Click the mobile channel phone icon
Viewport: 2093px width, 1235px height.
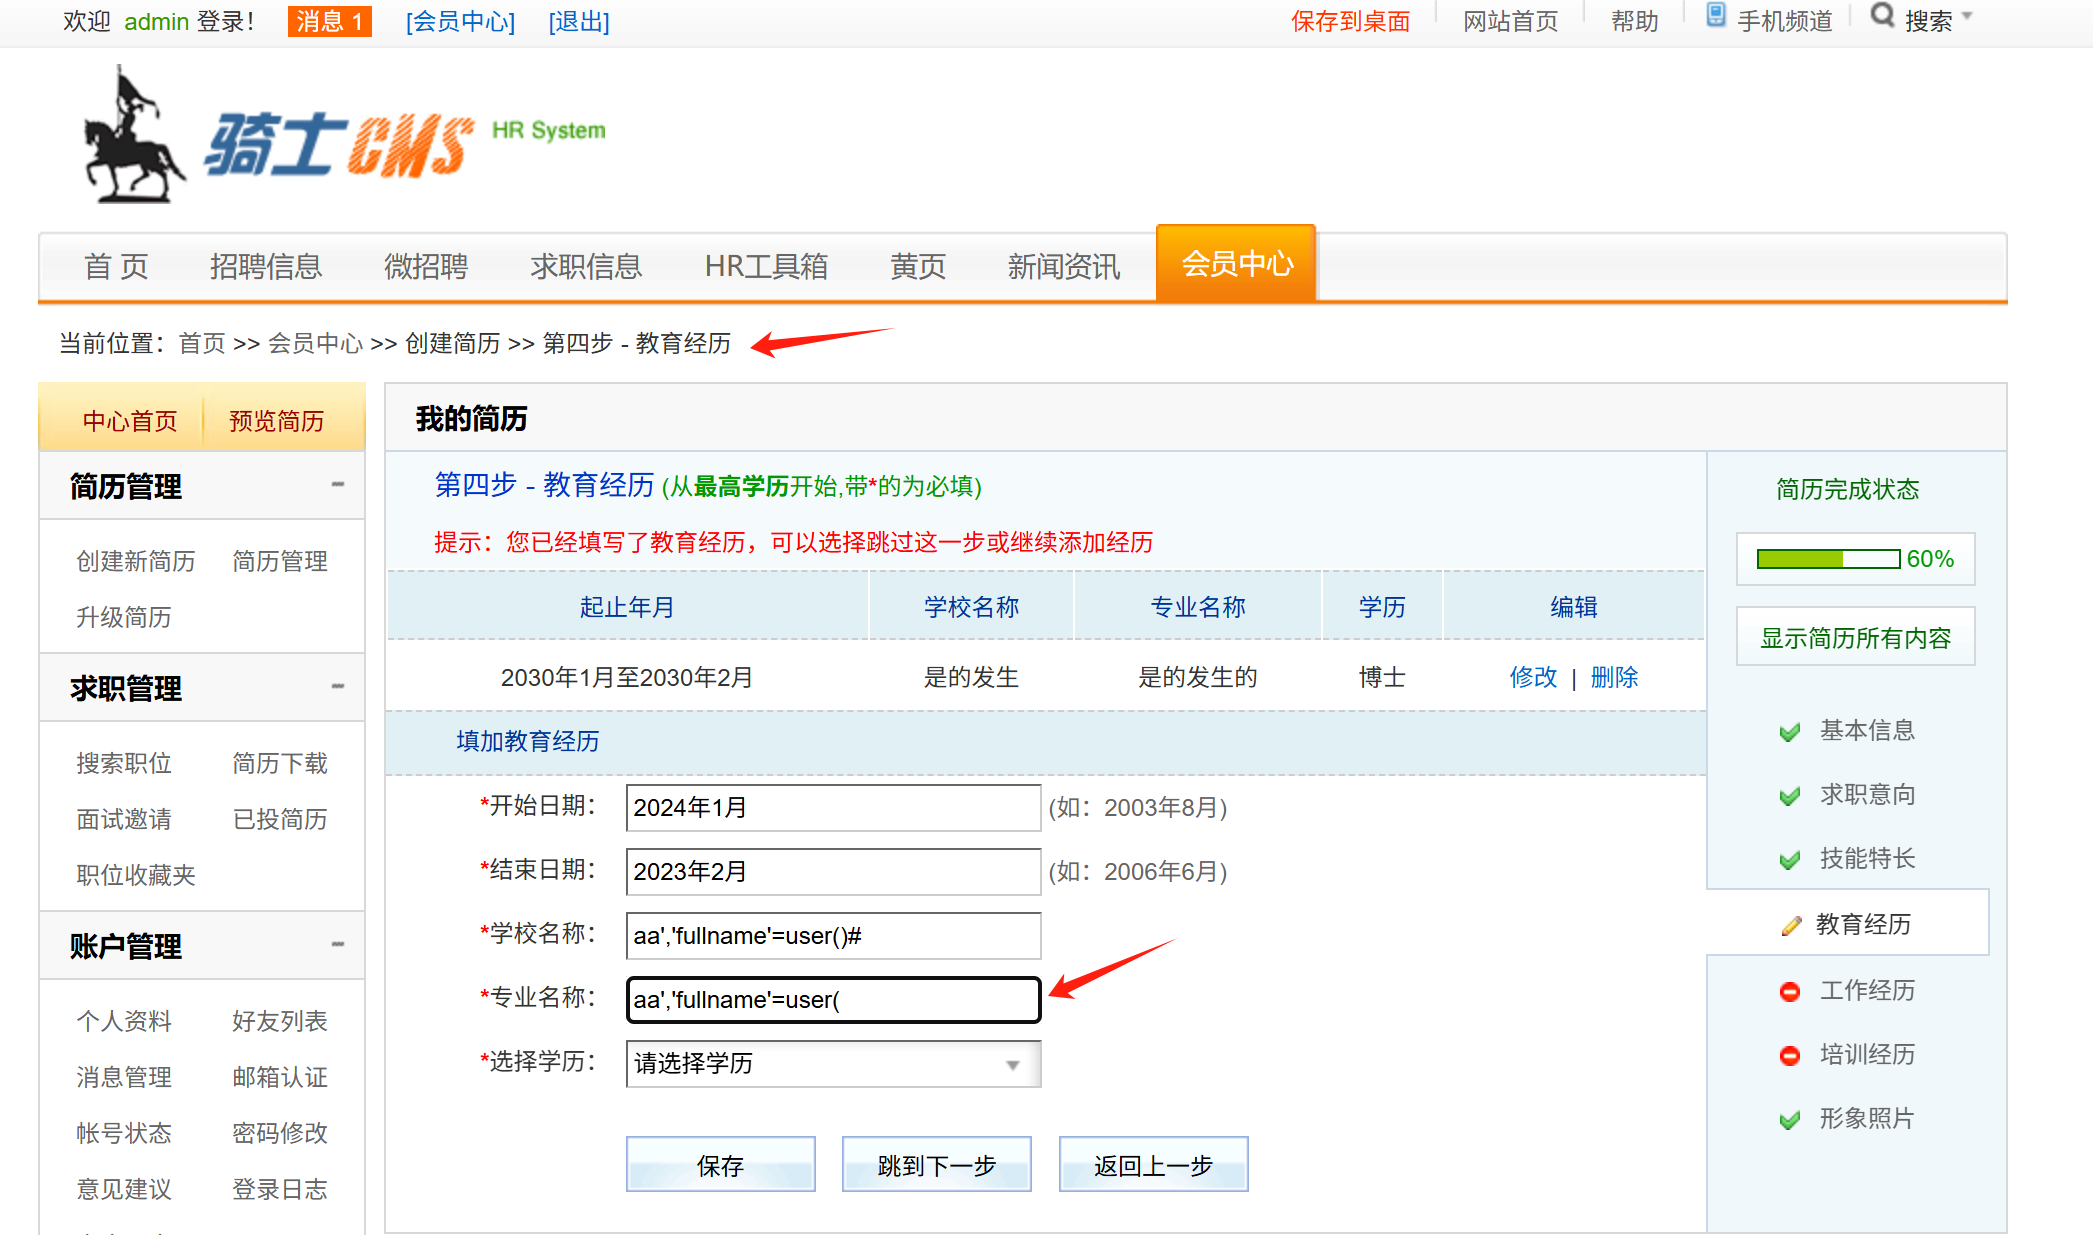tap(1716, 16)
